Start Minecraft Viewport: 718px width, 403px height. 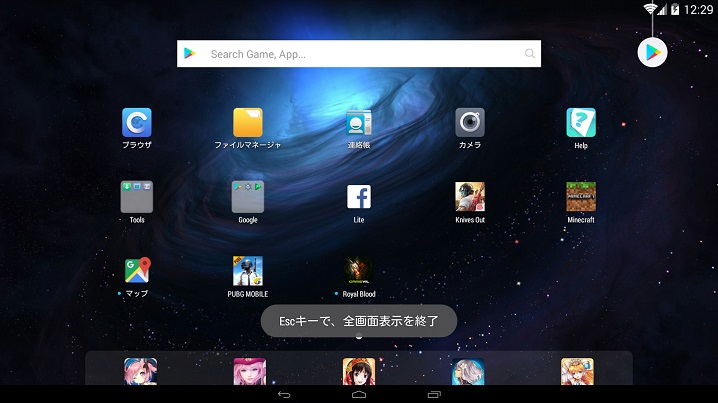point(581,197)
